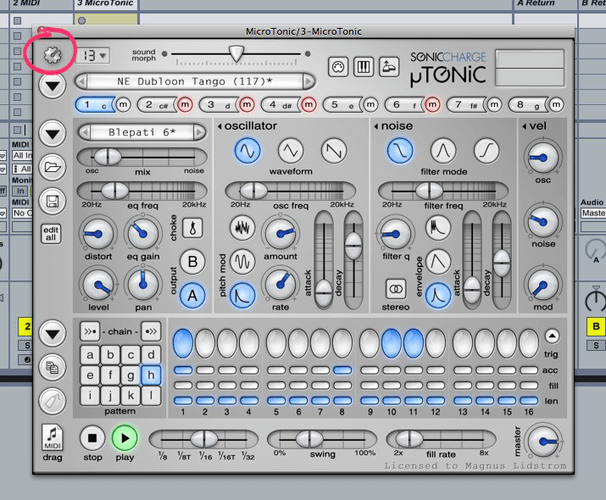Click the chain right button

coord(151,332)
